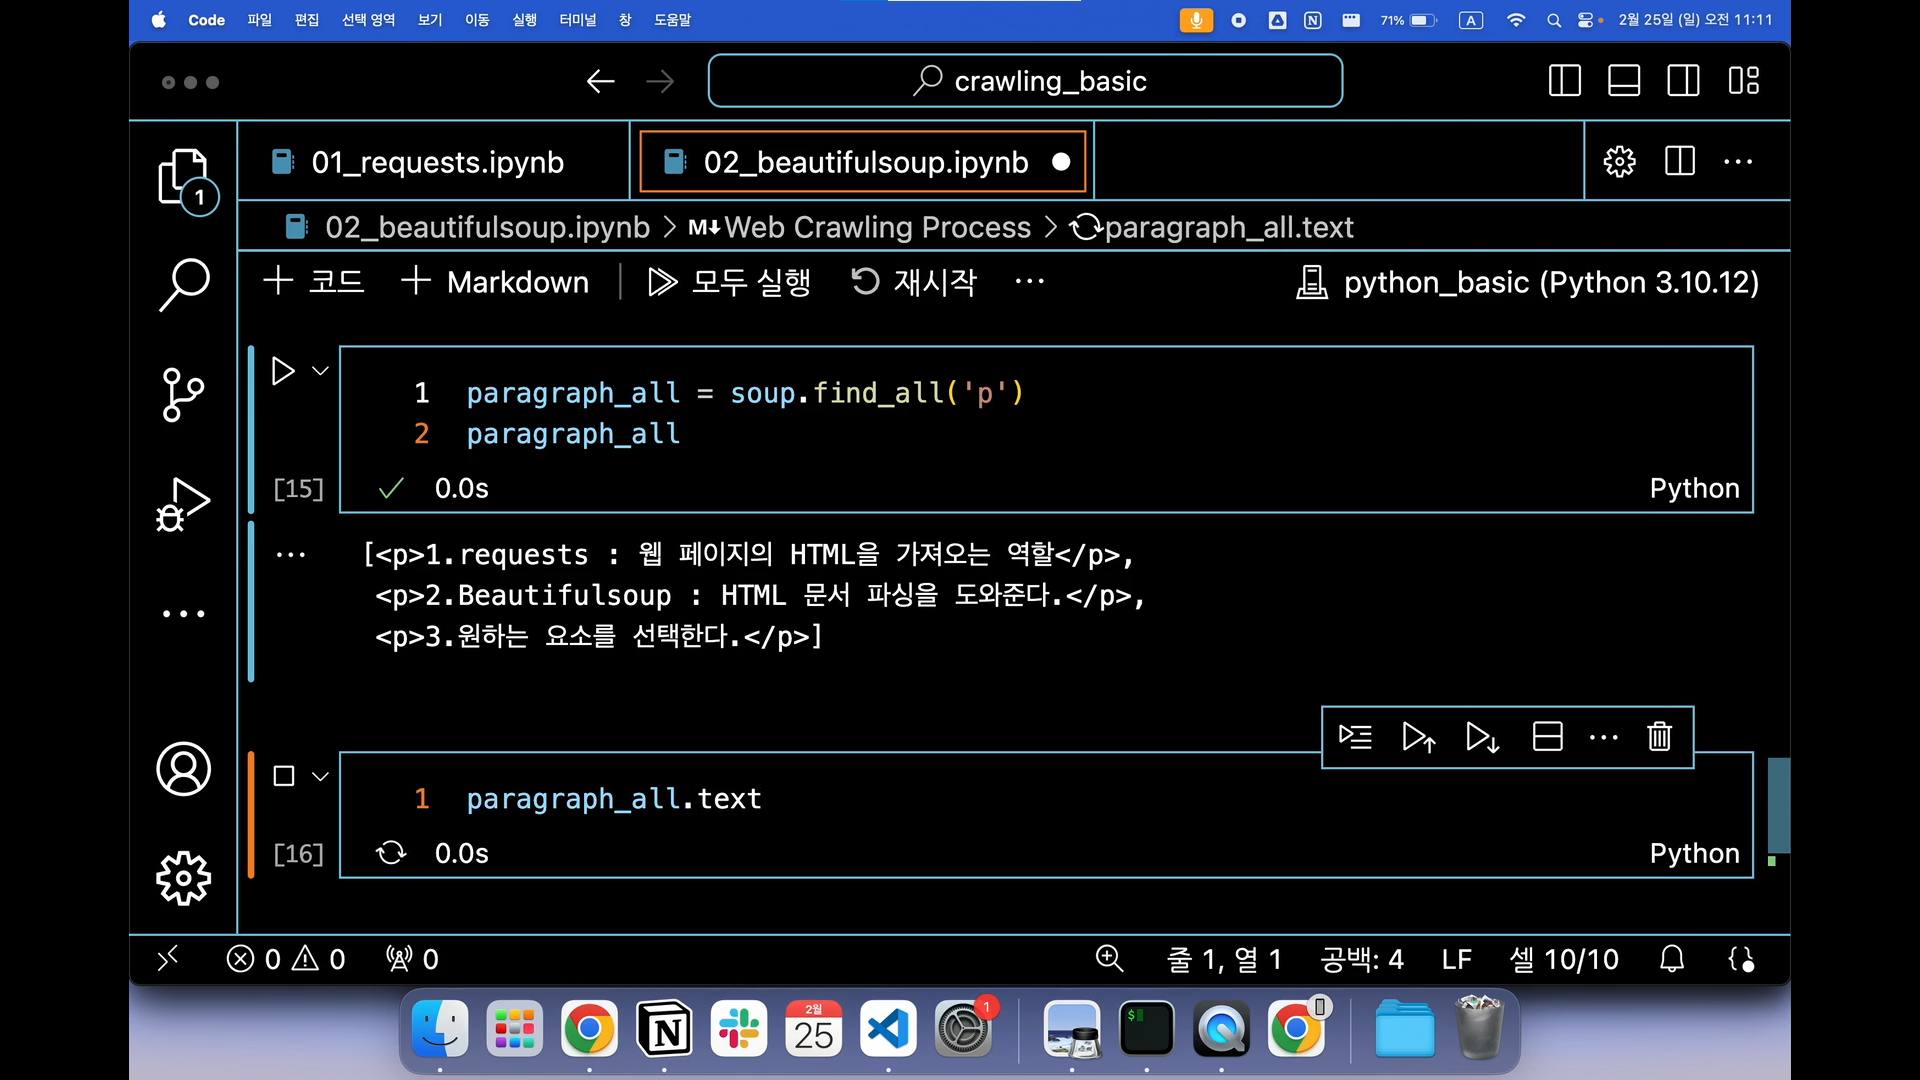Execute the cell and cells below
This screenshot has height=1080, width=1920.
(1482, 737)
